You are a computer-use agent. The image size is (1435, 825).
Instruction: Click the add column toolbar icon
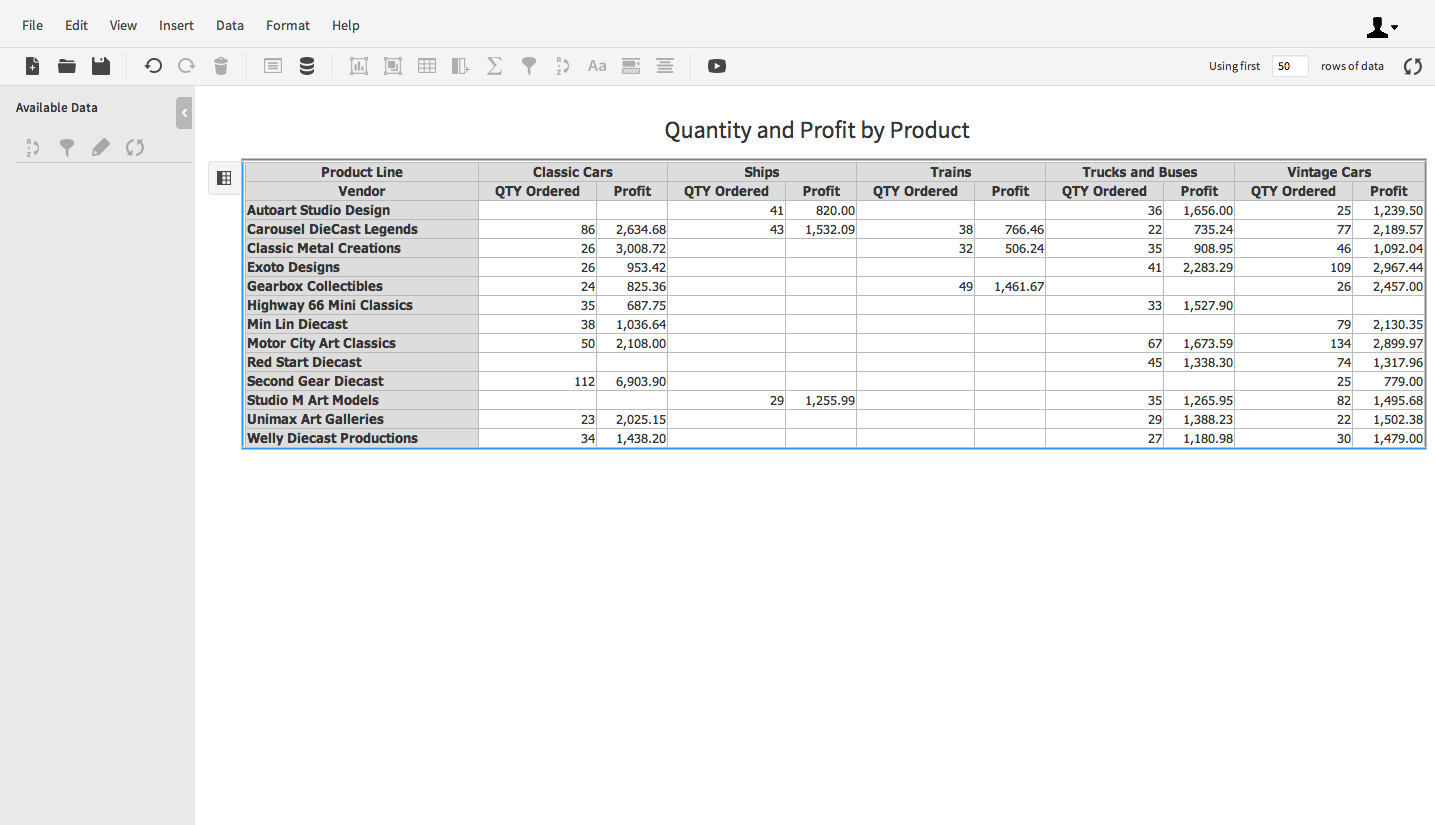460,66
